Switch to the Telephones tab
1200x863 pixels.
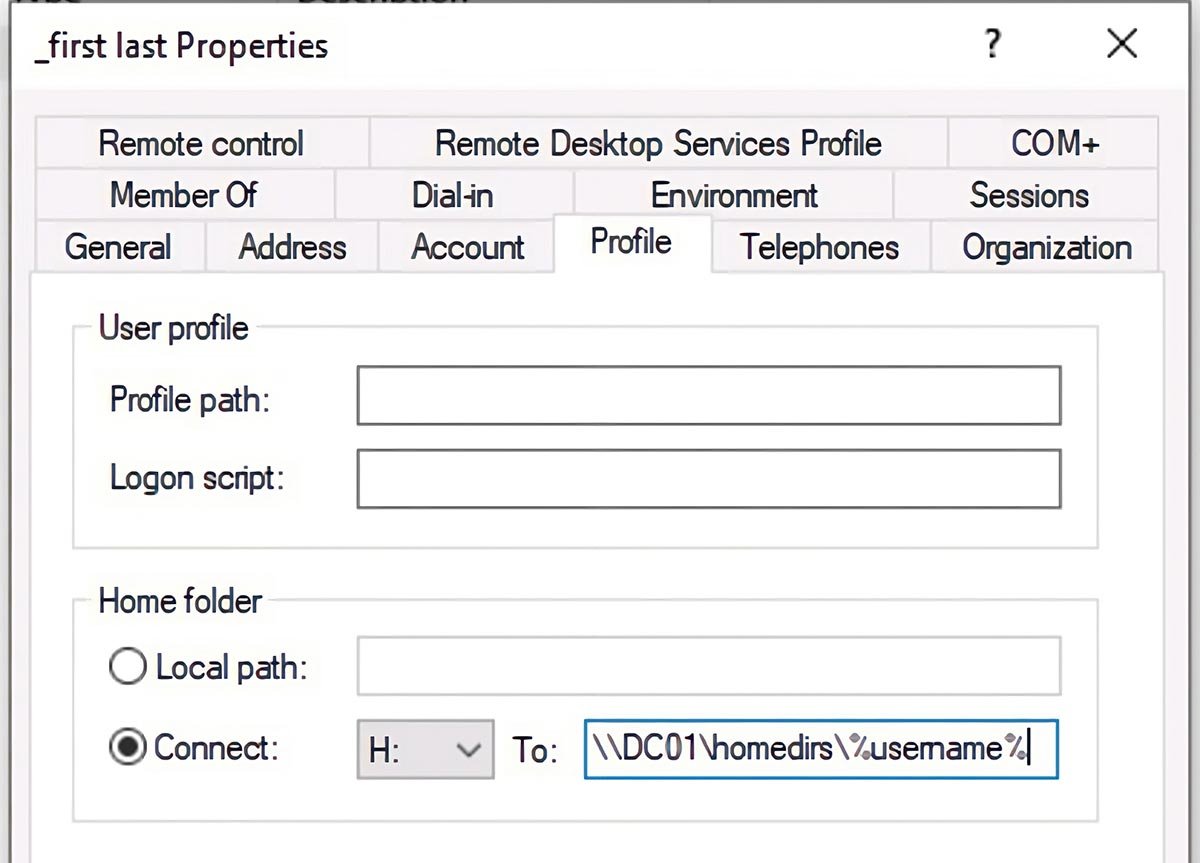pyautogui.click(x=819, y=247)
